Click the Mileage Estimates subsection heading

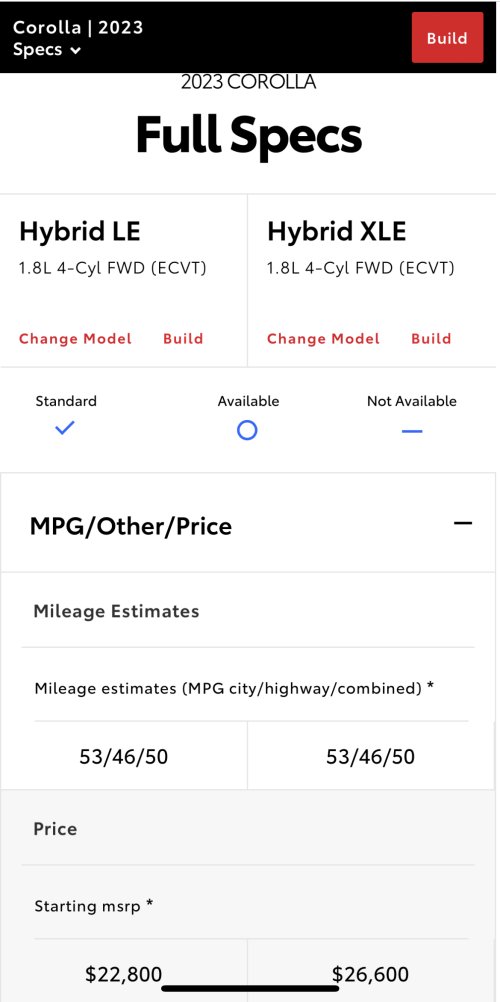click(x=116, y=612)
